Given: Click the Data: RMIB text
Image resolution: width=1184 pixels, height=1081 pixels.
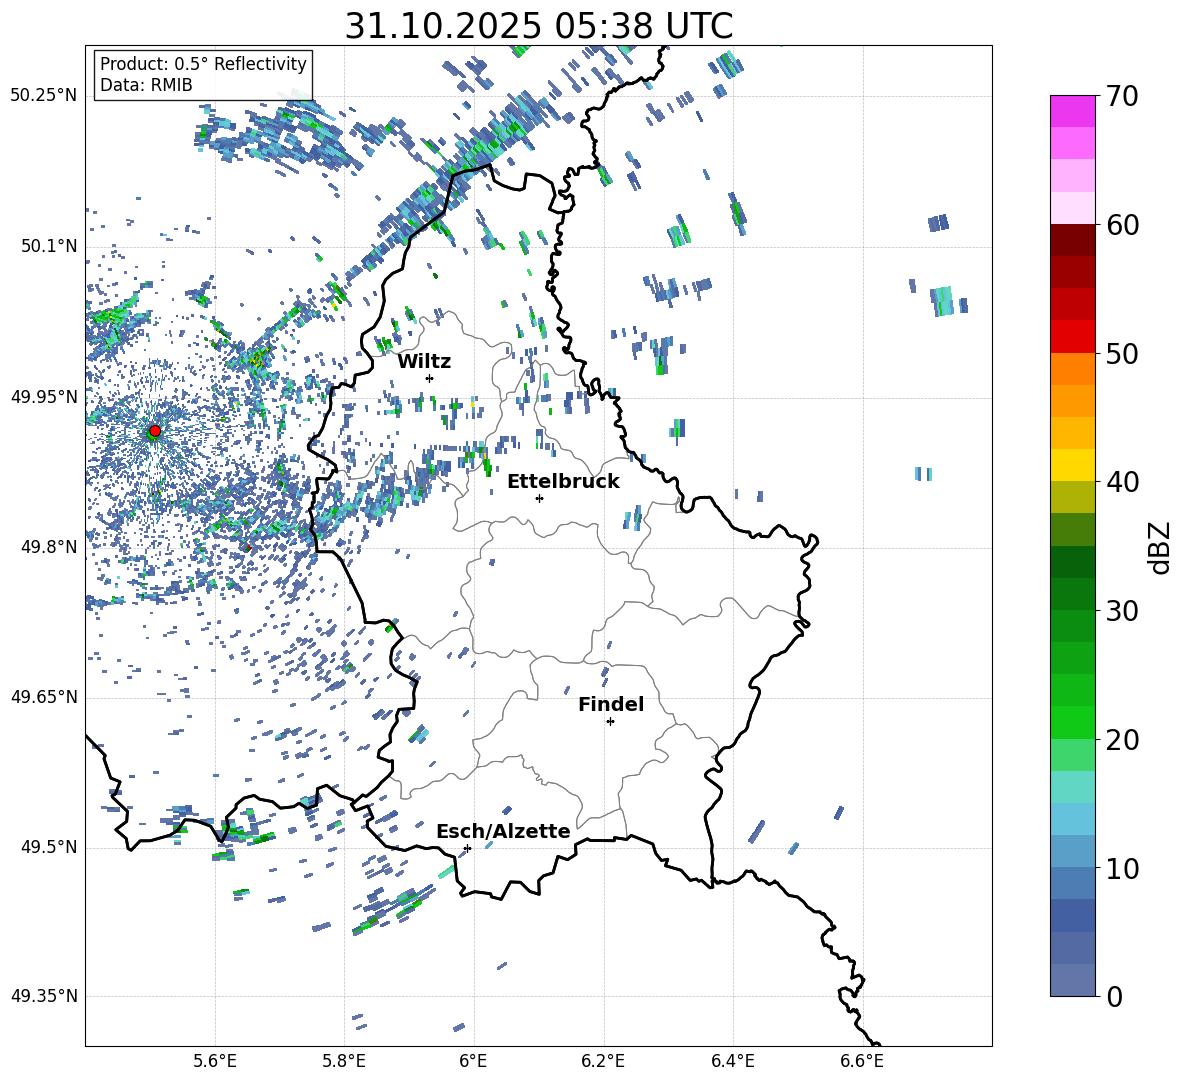Looking at the screenshot, I should coord(146,85).
